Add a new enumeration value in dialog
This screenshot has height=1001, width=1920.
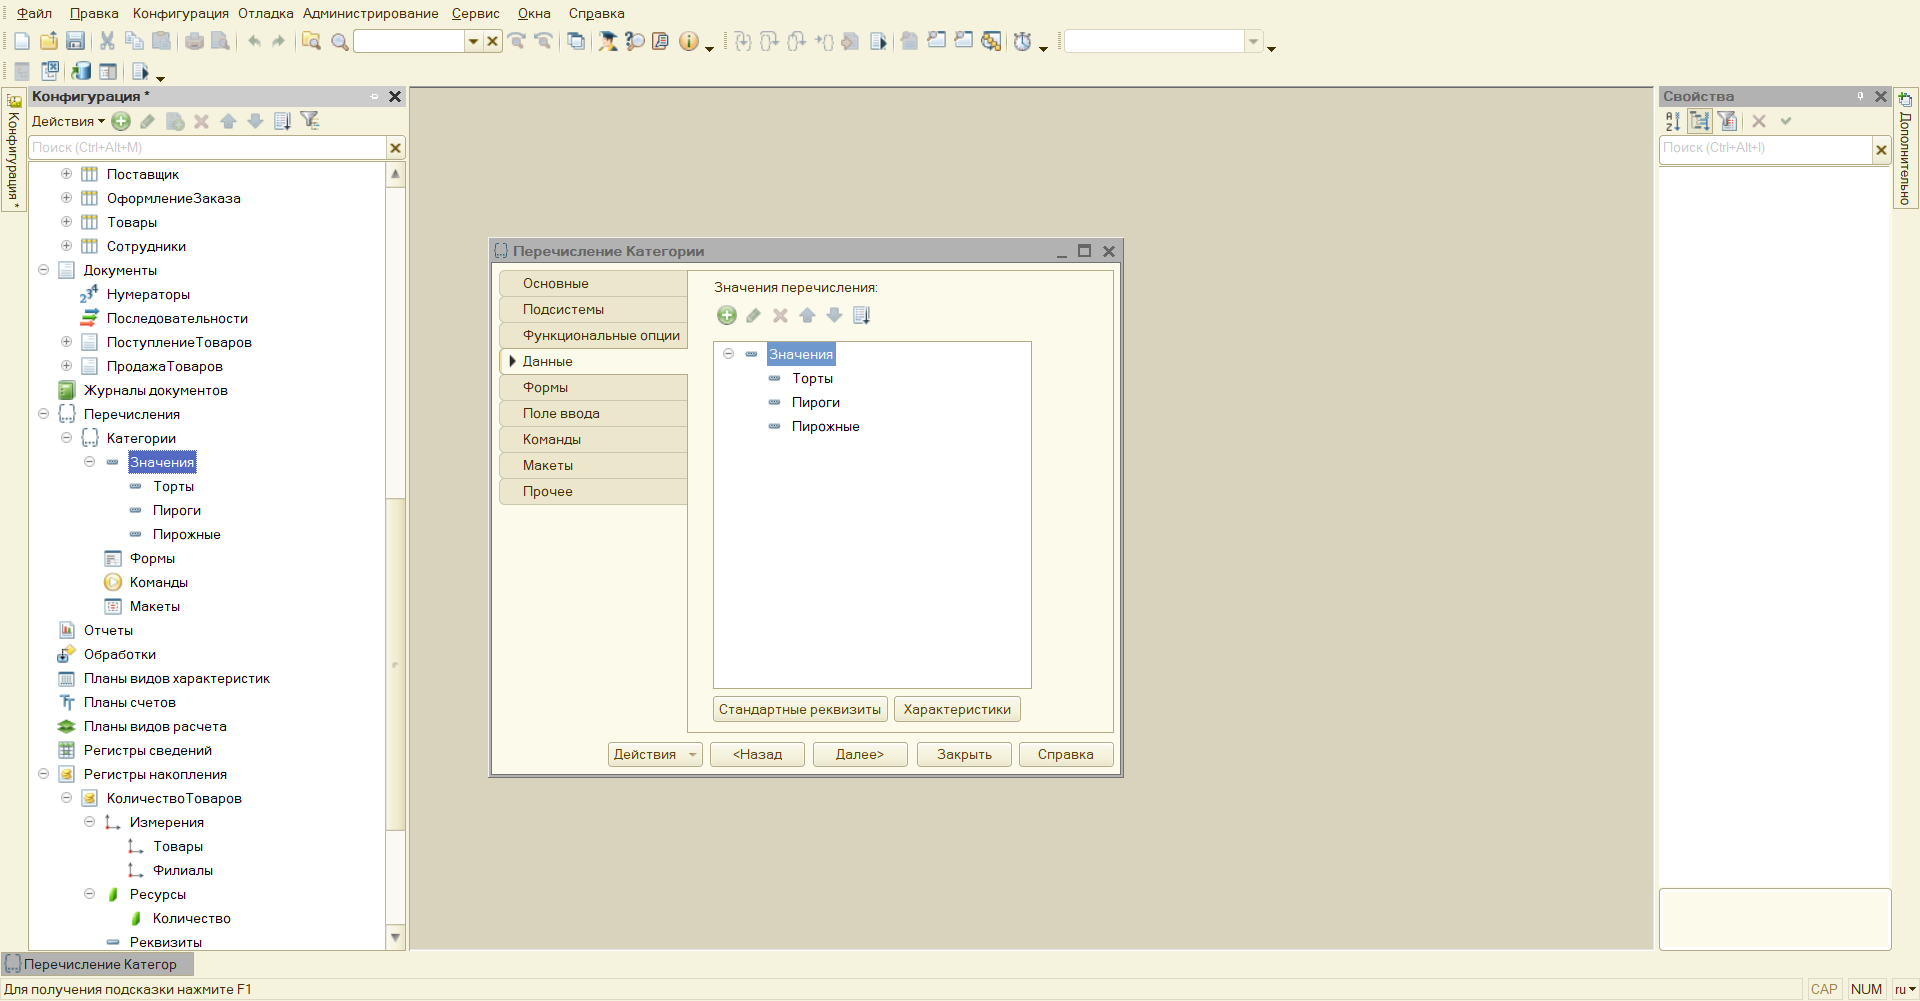(x=727, y=316)
